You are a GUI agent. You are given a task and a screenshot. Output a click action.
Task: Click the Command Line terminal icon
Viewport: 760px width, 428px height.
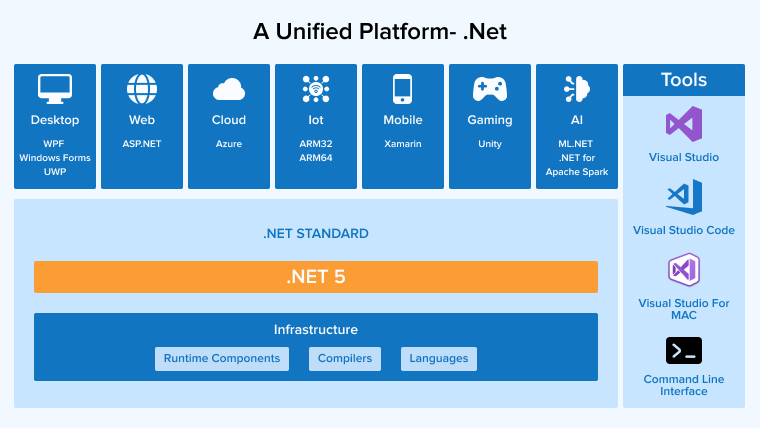[683, 350]
